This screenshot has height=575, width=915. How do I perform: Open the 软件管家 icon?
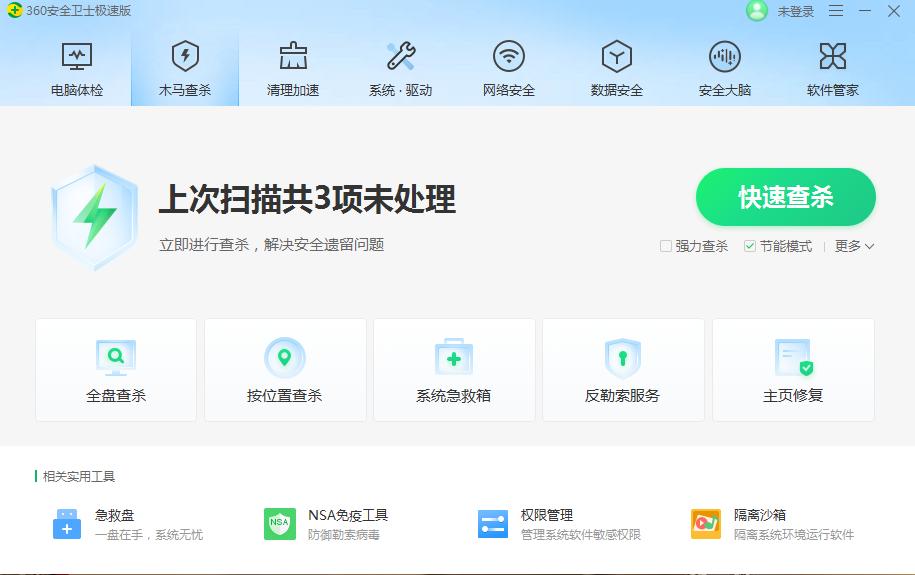pos(833,56)
